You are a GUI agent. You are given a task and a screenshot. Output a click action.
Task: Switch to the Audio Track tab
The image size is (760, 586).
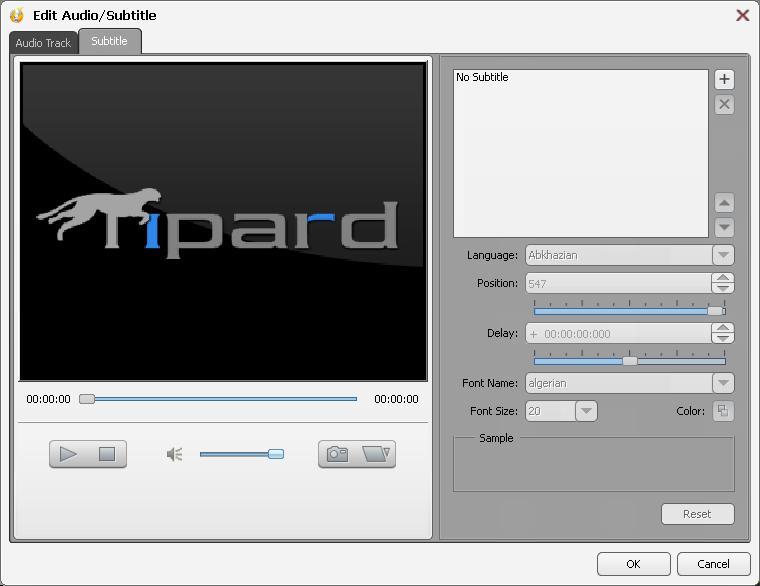point(43,43)
